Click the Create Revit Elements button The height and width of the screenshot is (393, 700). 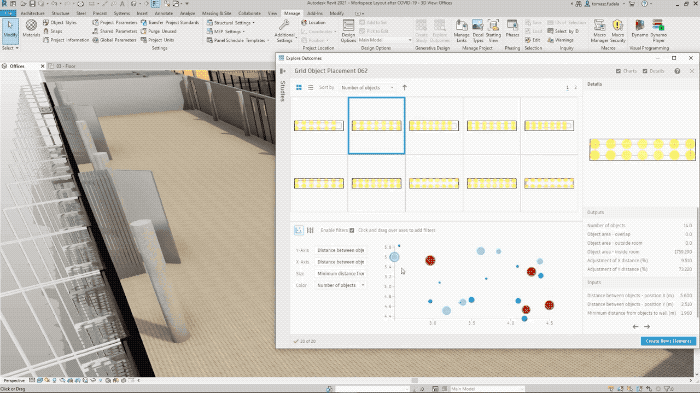coord(668,341)
